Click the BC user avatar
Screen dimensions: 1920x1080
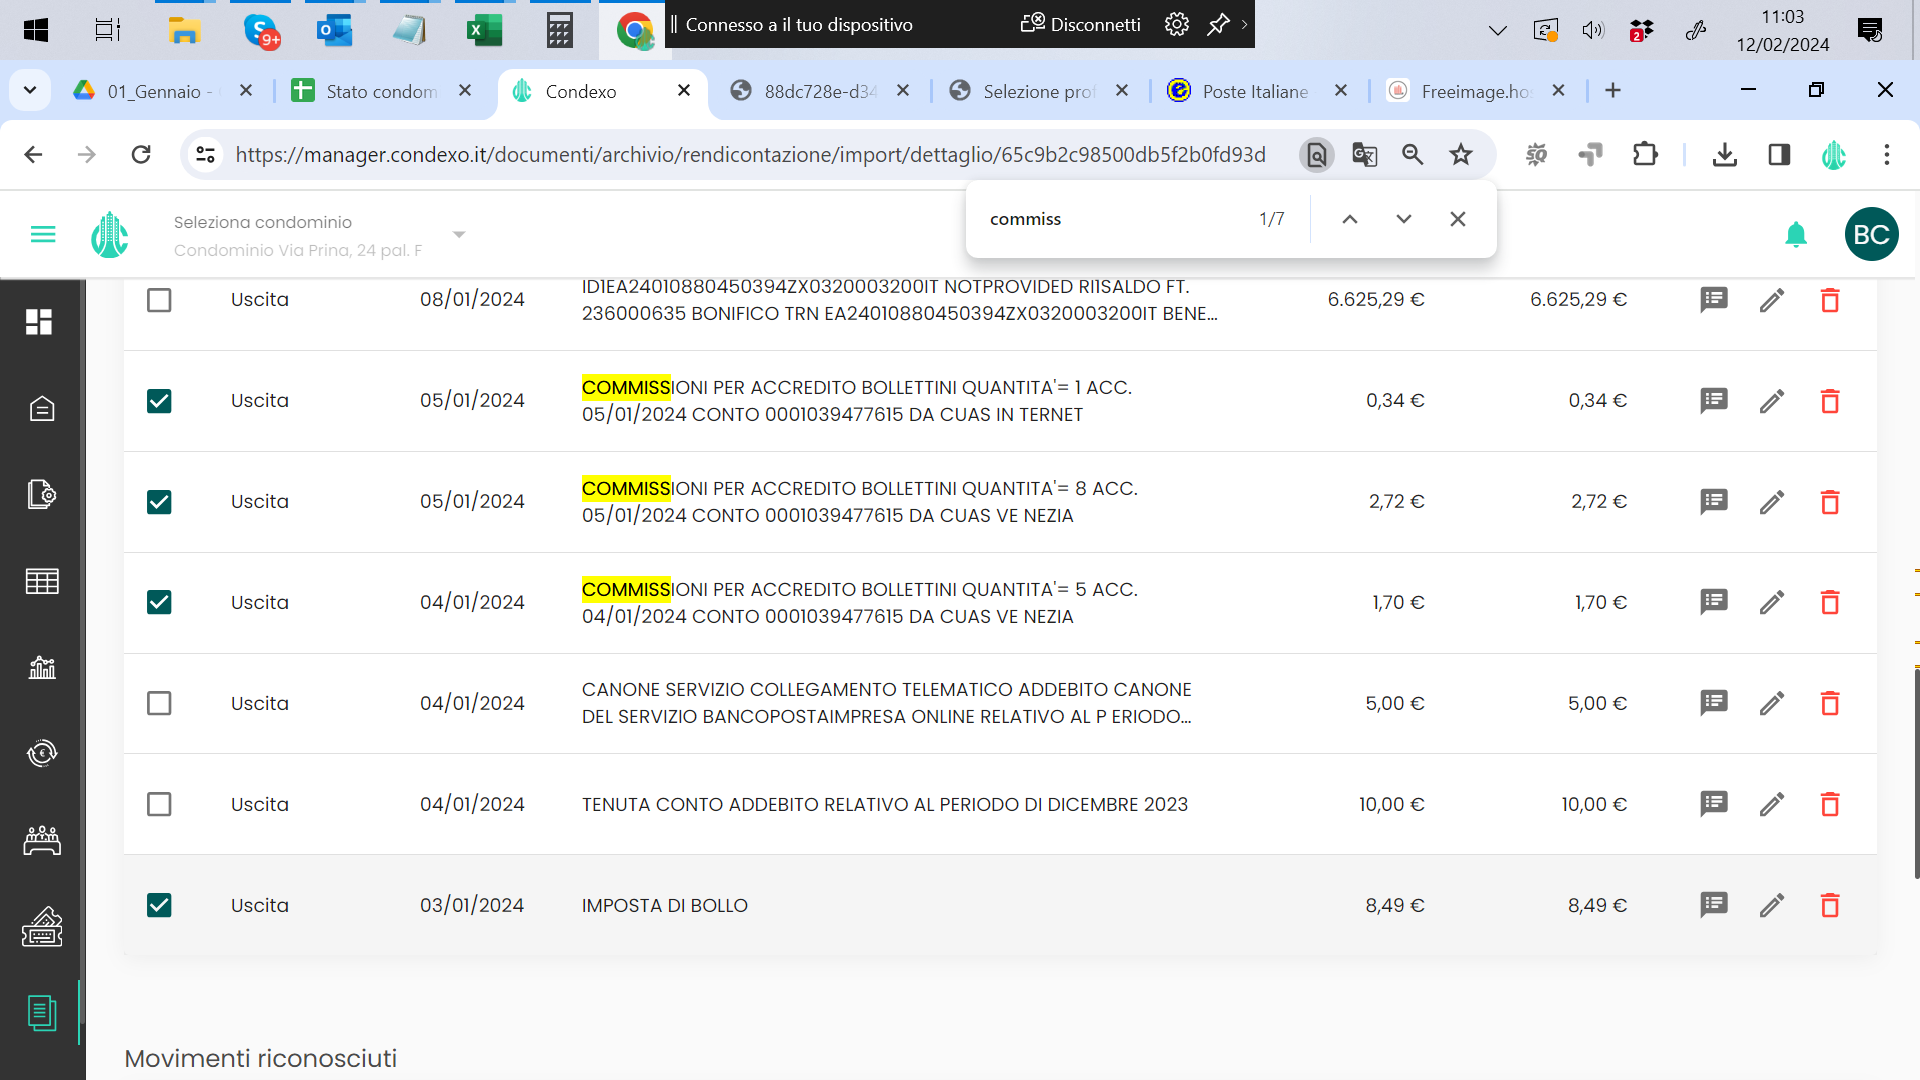1871,234
